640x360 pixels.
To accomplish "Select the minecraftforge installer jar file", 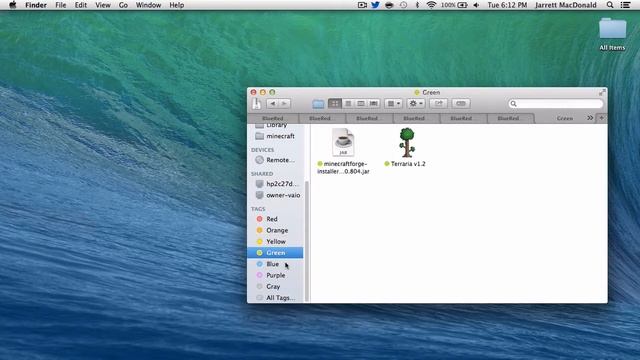I will (343, 151).
